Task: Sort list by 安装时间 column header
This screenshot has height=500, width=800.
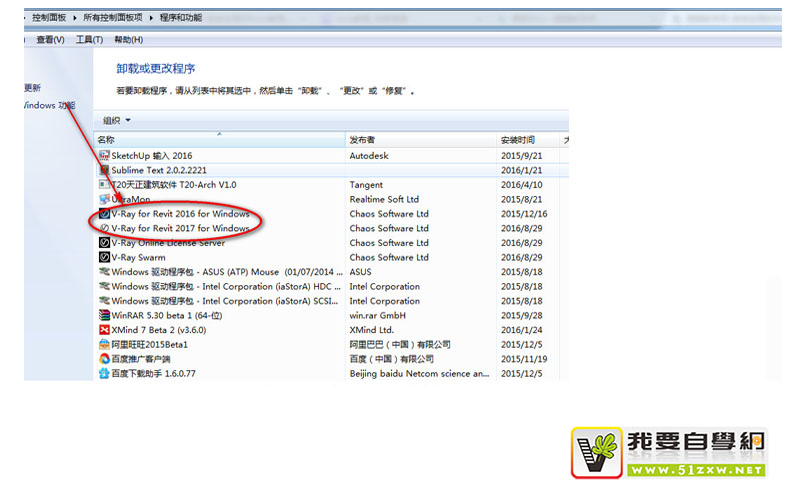Action: [x=518, y=140]
